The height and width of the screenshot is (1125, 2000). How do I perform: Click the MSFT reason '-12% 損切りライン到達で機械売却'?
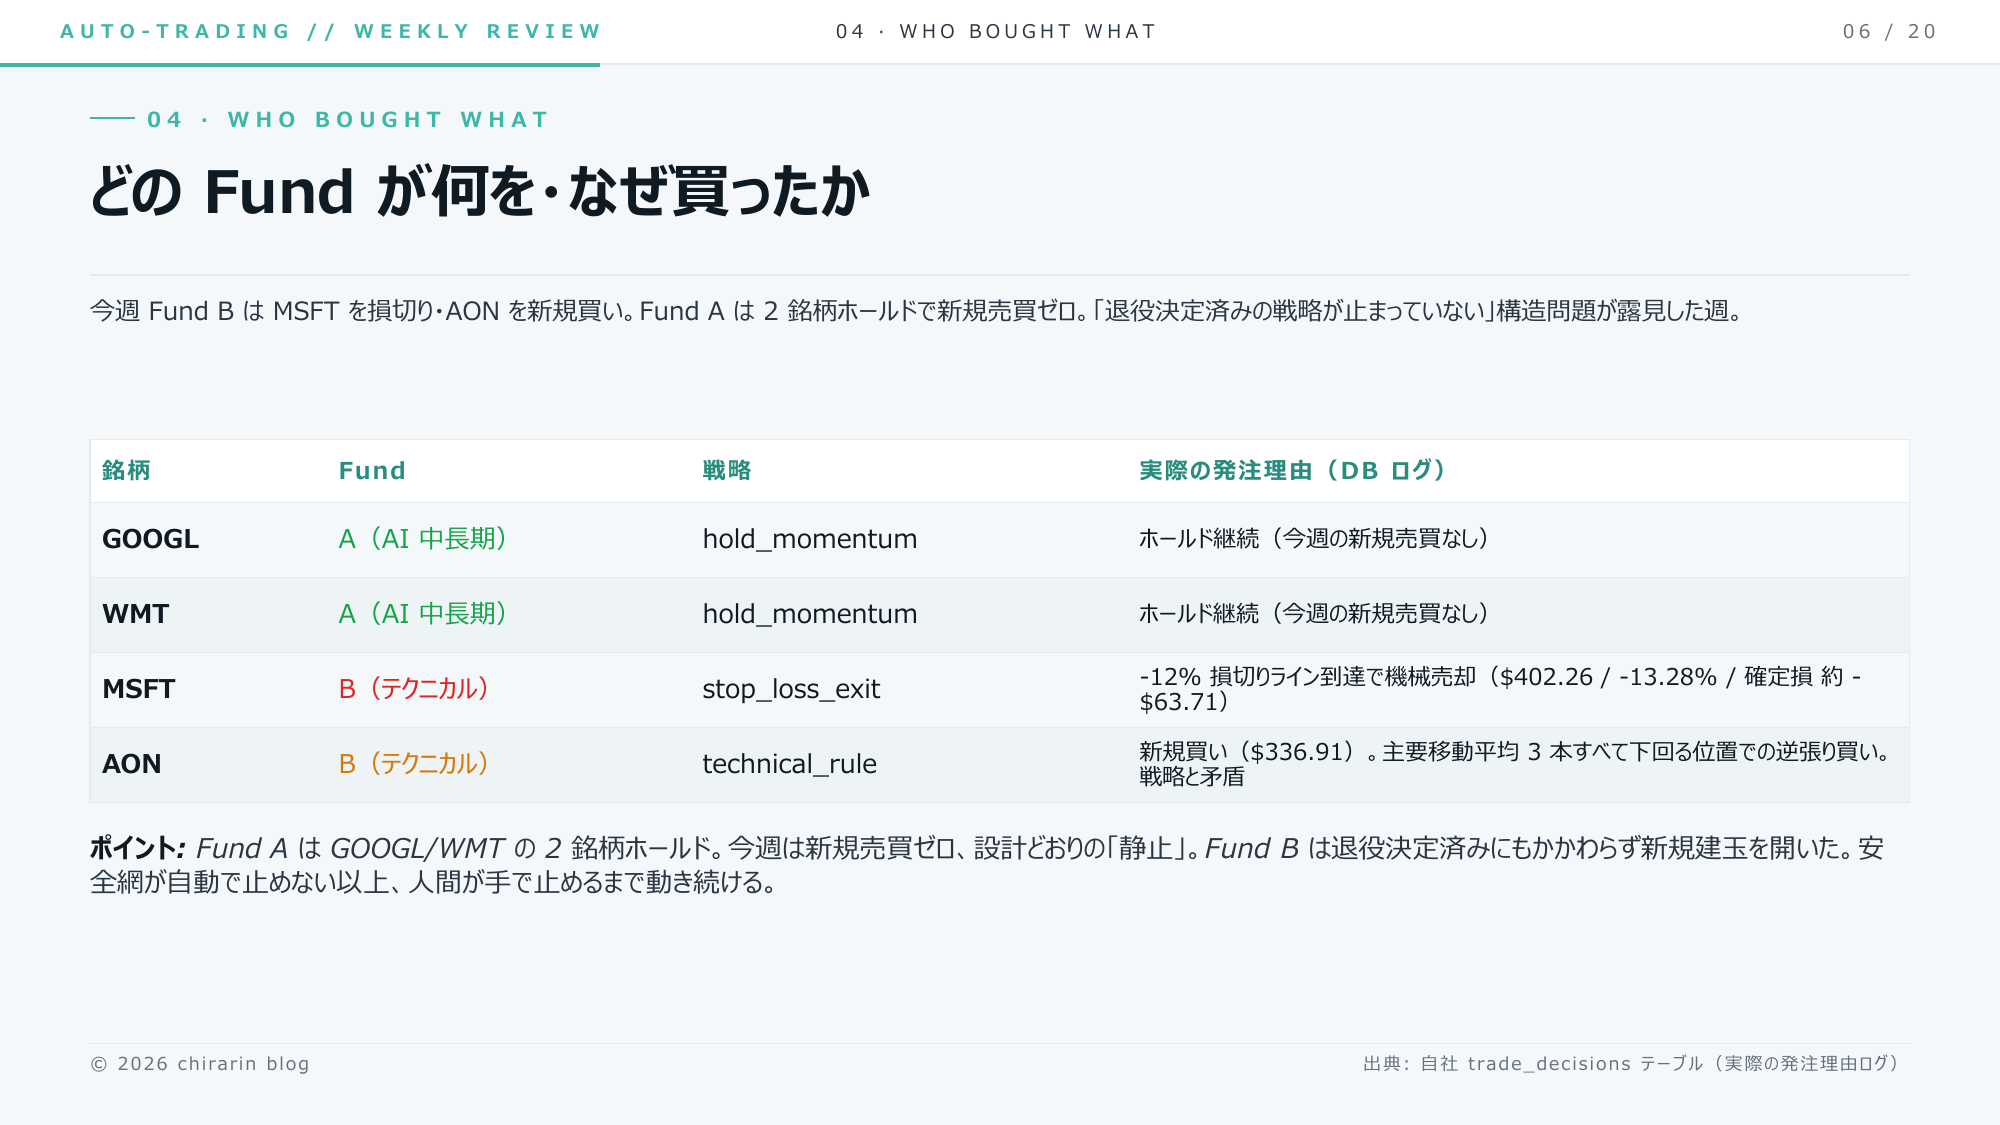coord(1500,689)
